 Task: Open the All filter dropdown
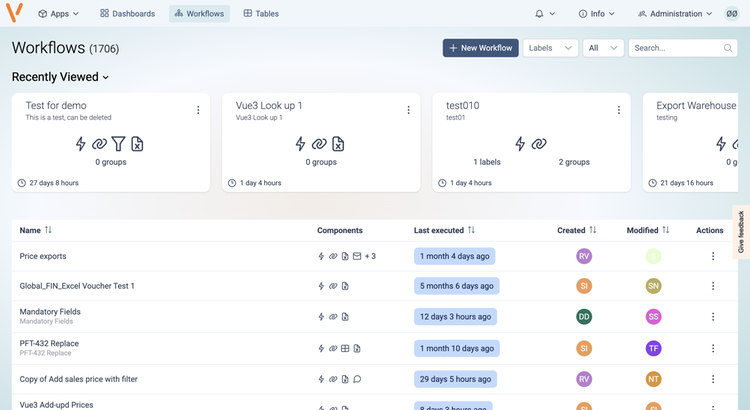click(603, 48)
